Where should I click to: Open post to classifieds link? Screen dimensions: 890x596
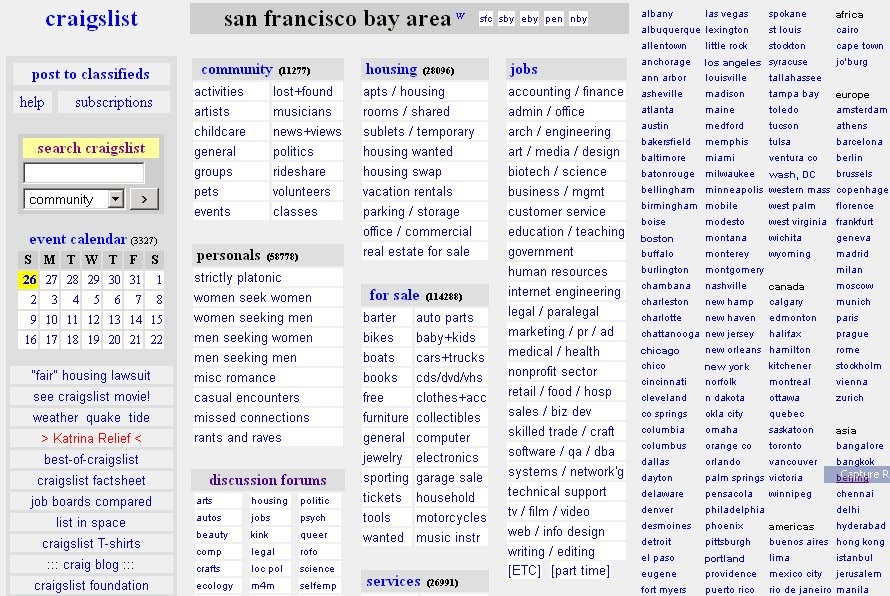click(91, 74)
